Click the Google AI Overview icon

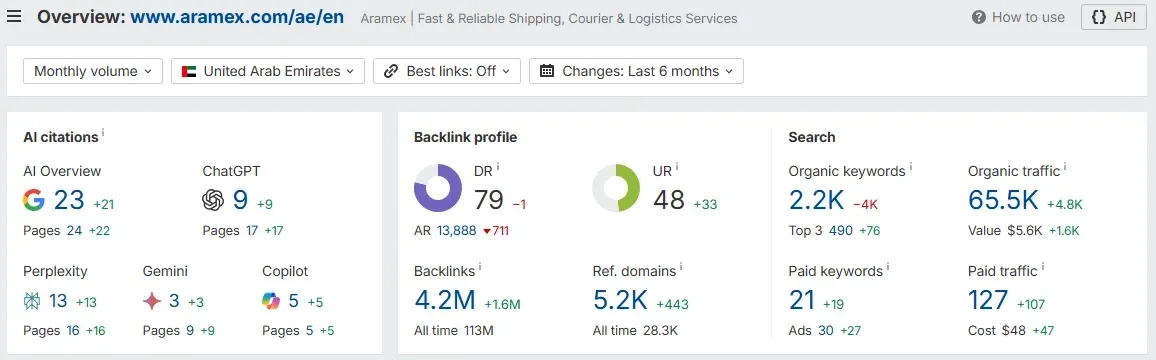(34, 200)
